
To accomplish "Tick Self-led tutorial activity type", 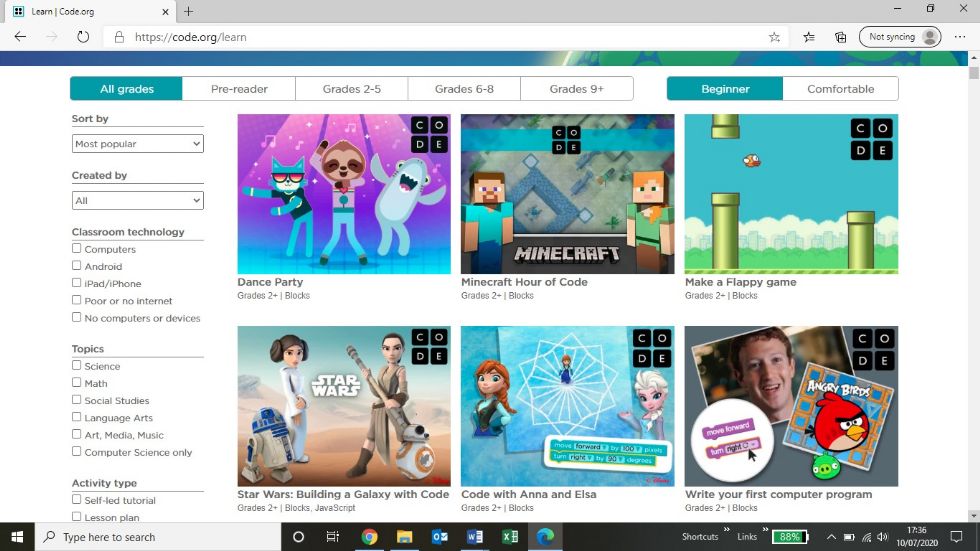I will pyautogui.click(x=76, y=499).
